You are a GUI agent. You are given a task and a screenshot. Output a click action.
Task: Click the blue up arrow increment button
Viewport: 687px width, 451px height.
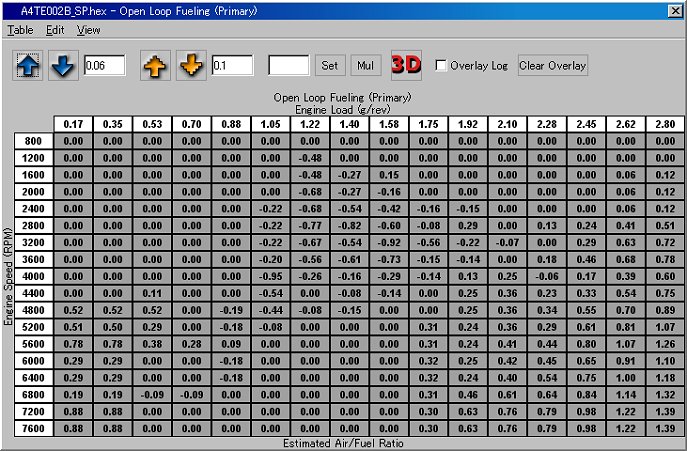(28, 66)
